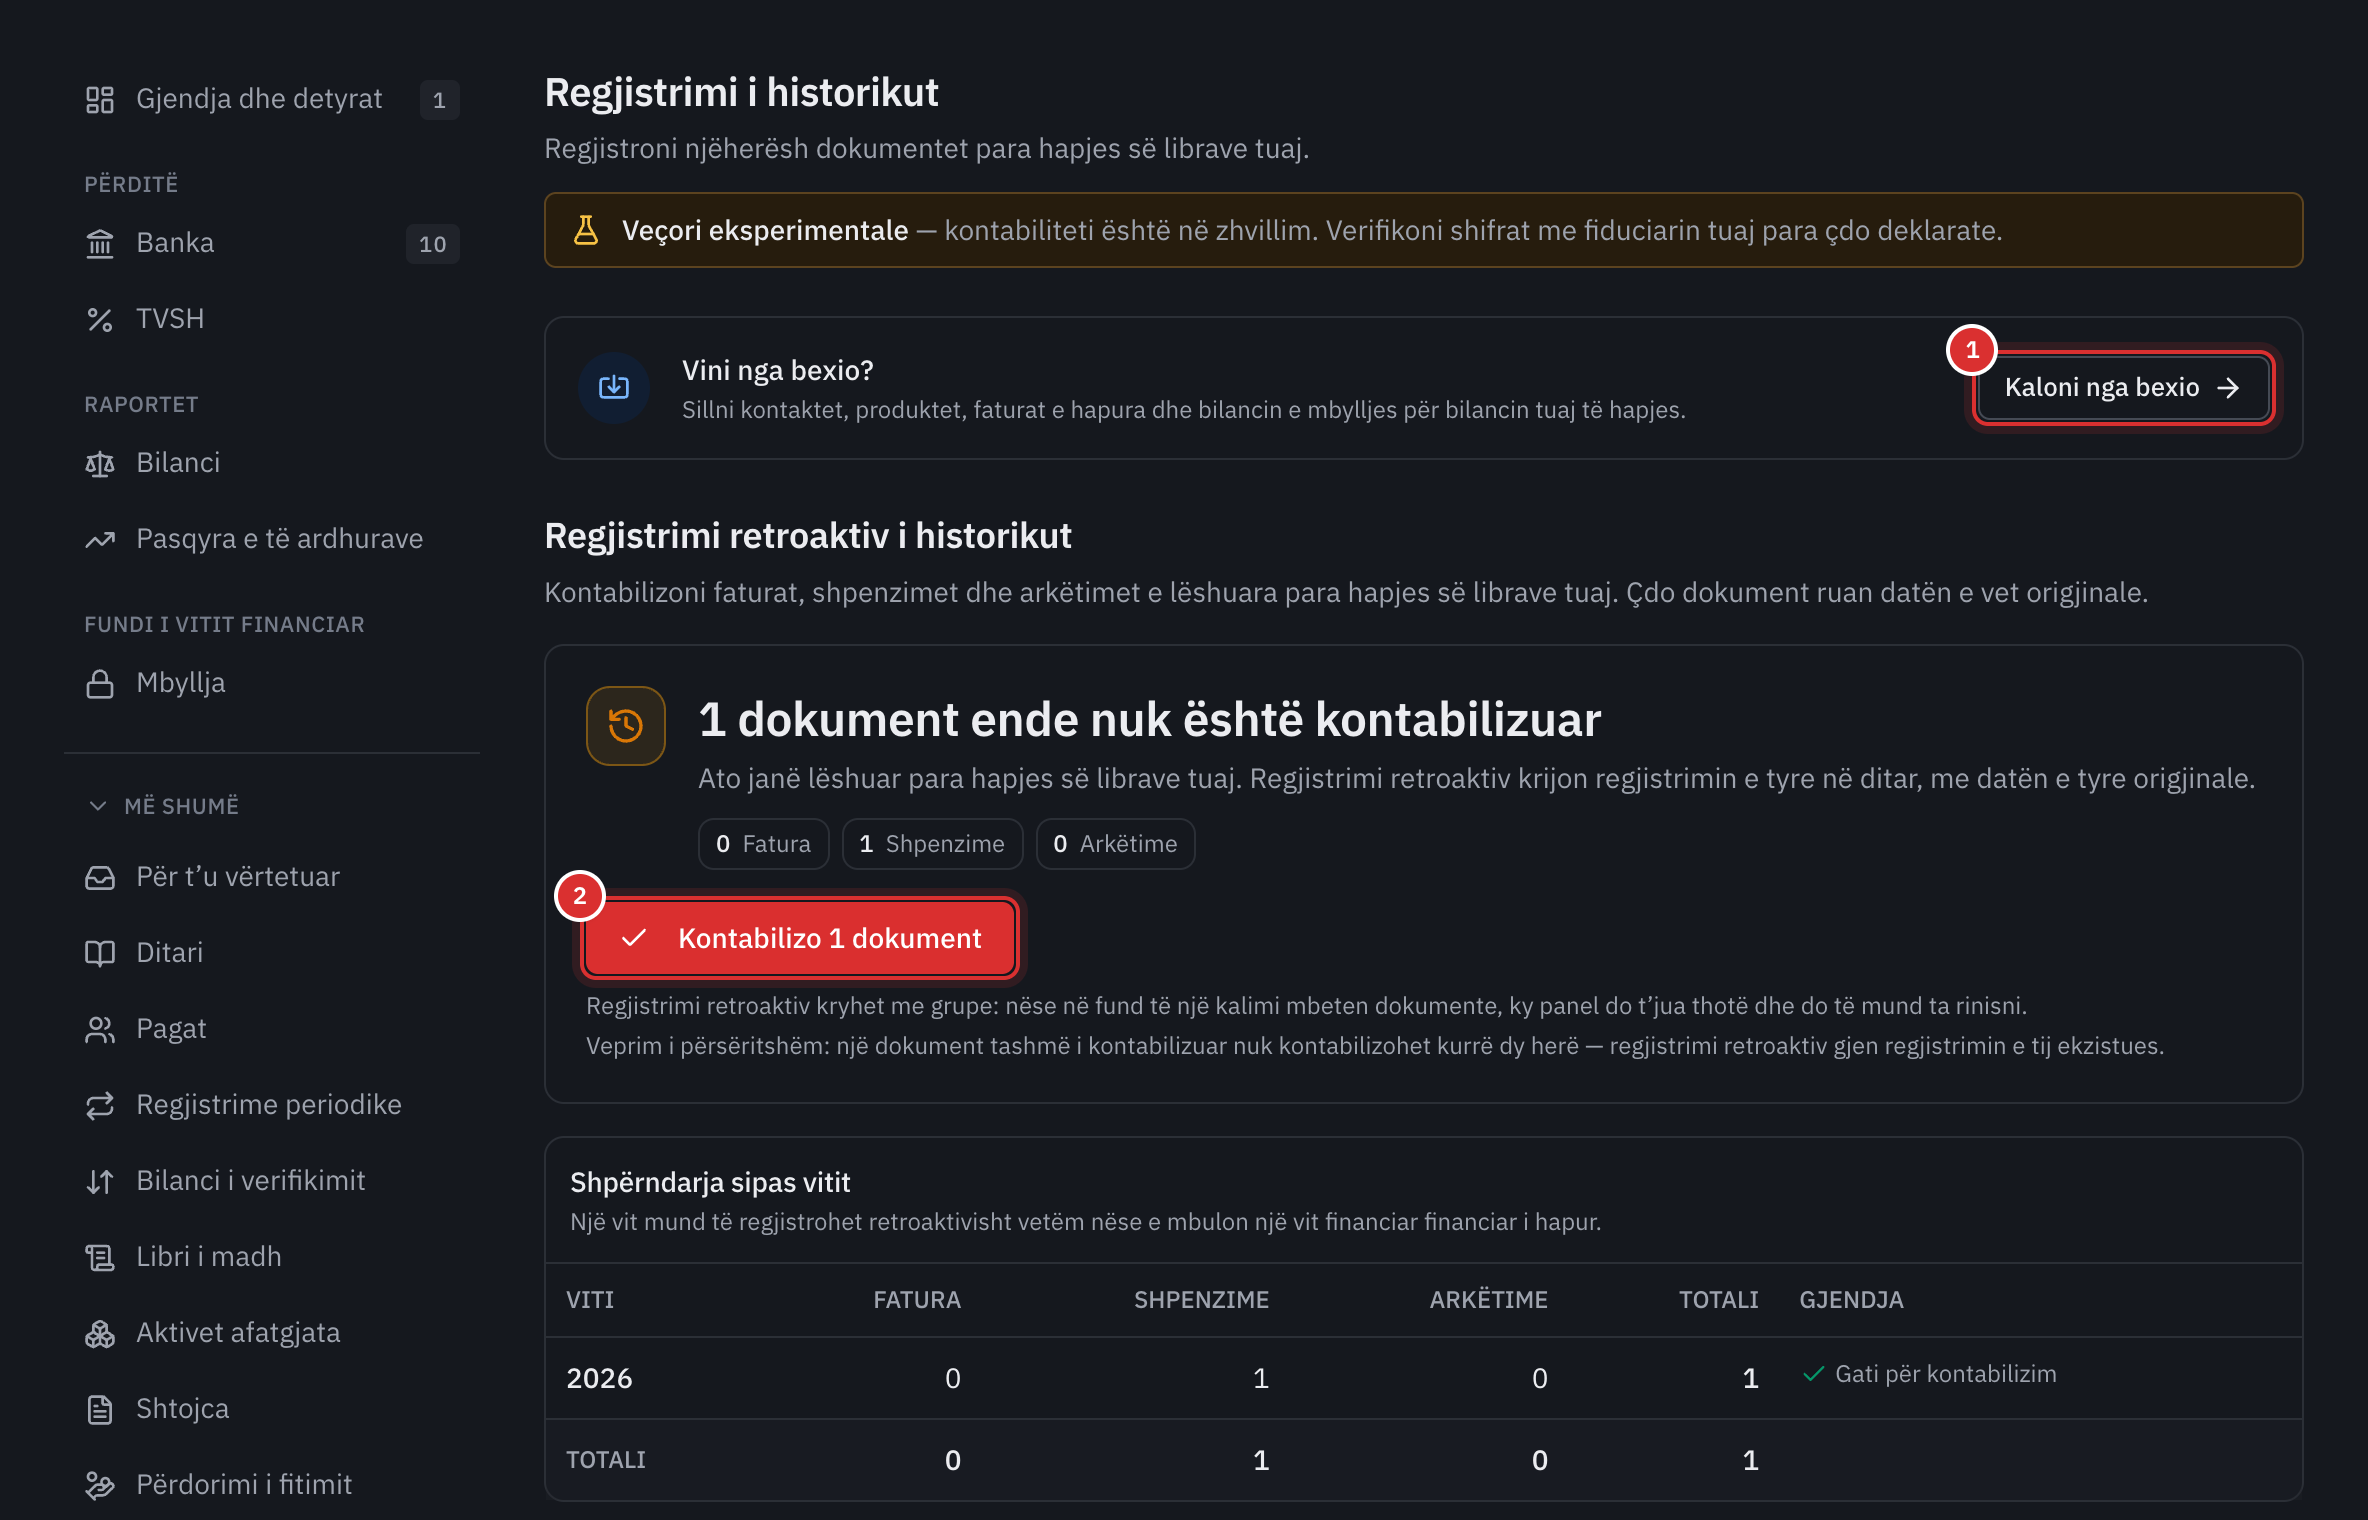The width and height of the screenshot is (2368, 1520).
Task: Open Gjendja dhe detyrat menu item
Action: [272, 99]
